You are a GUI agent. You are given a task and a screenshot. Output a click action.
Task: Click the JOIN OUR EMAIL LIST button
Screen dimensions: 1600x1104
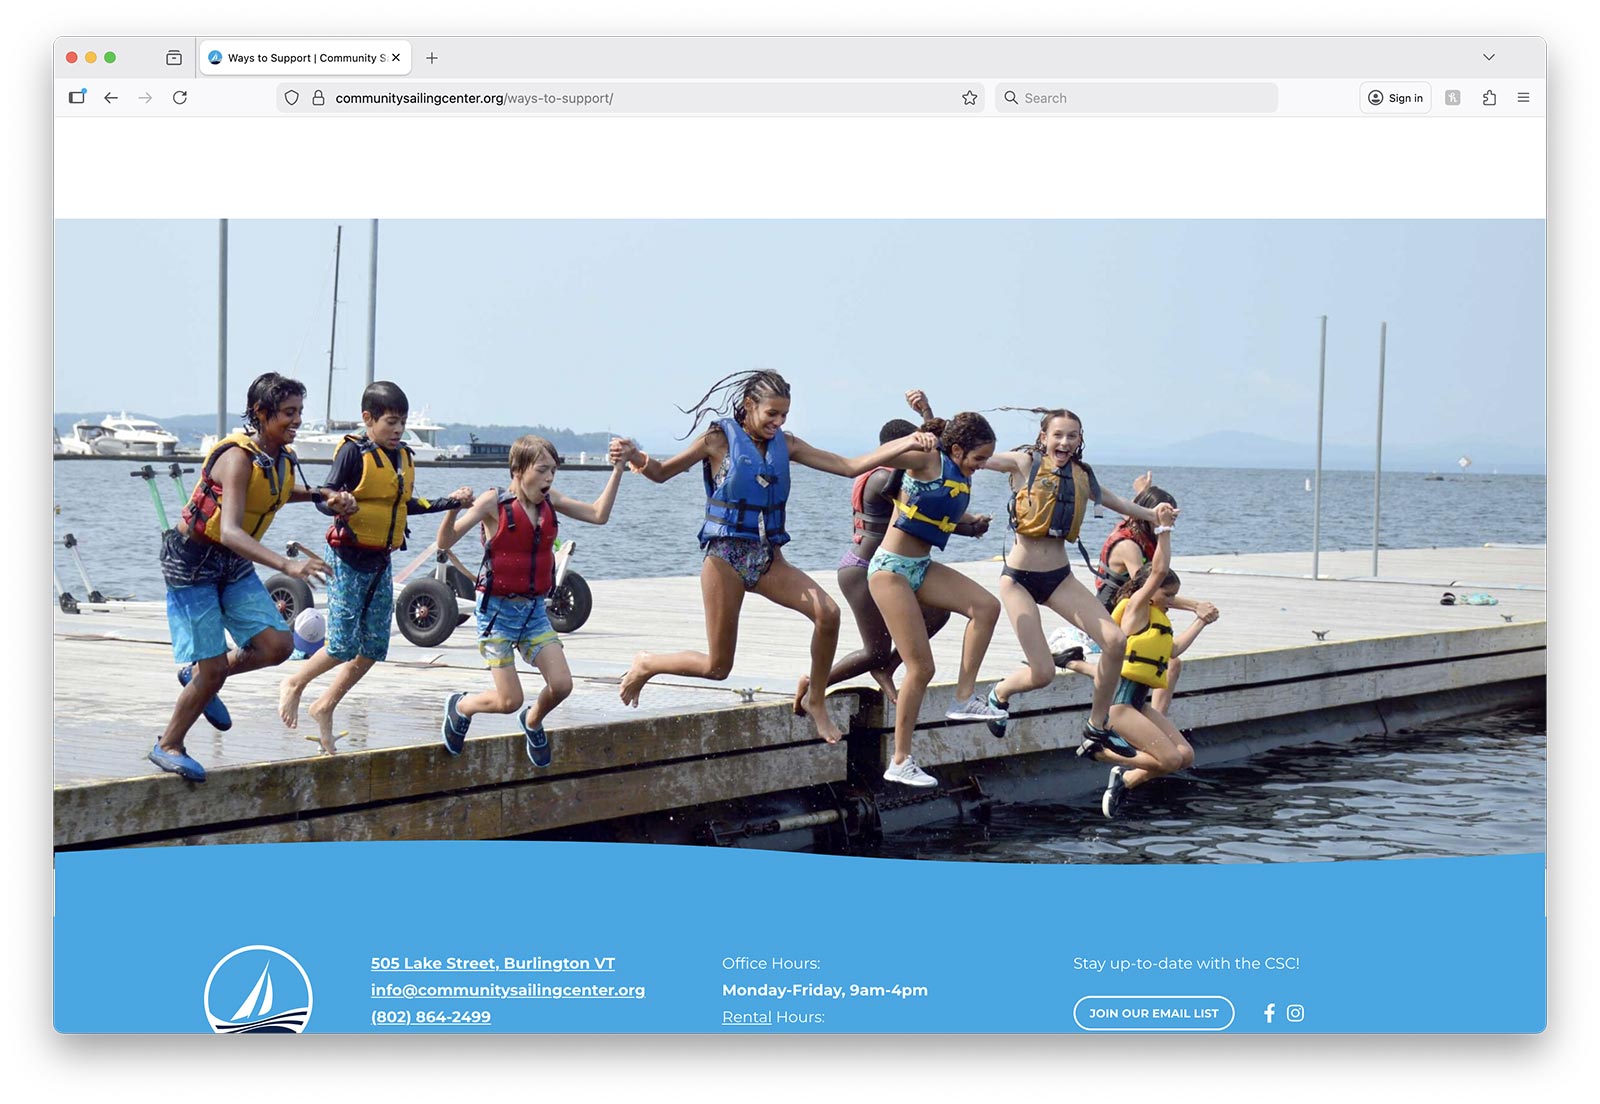click(1153, 1013)
